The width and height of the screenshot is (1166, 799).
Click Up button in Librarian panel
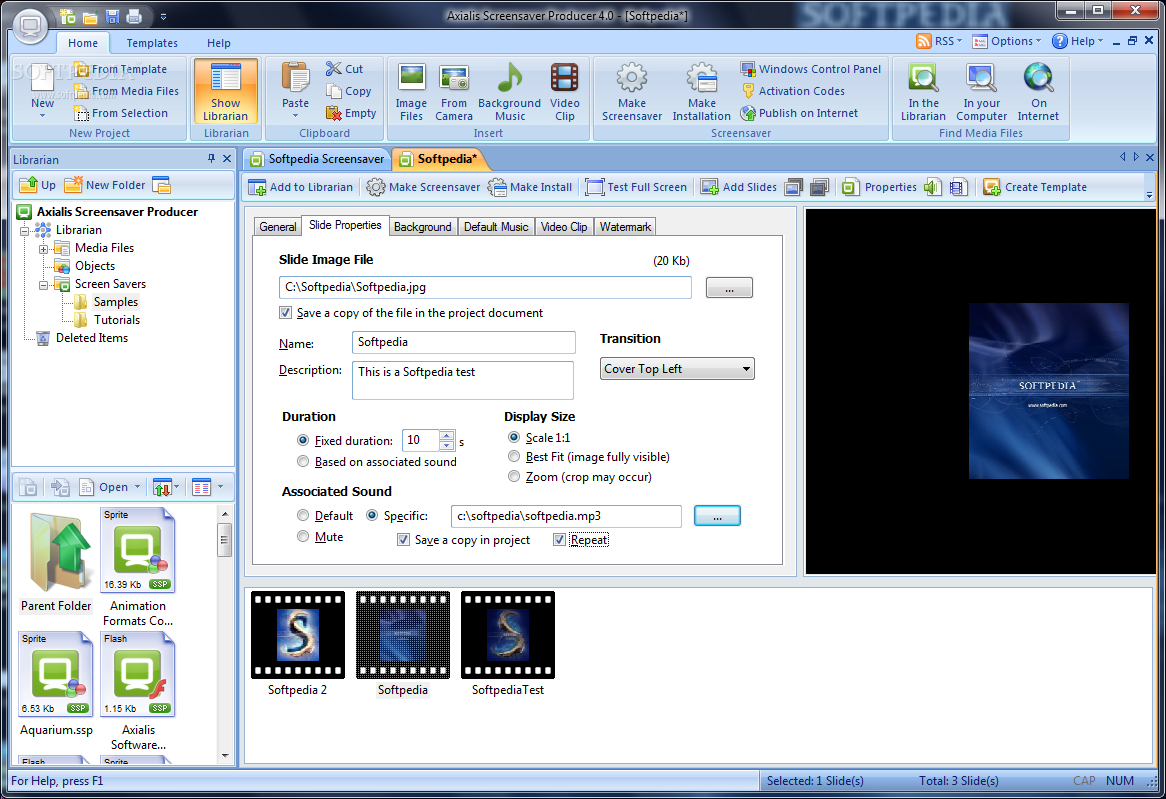[x=37, y=184]
